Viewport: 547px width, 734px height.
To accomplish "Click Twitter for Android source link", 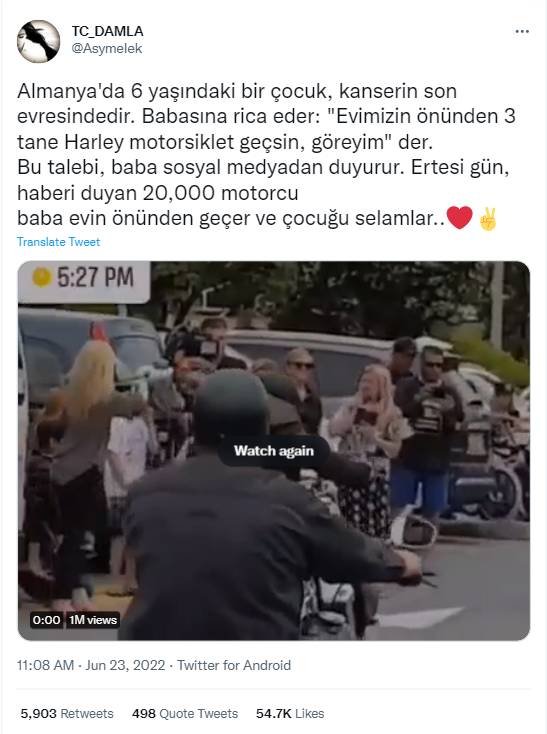I will [234, 665].
